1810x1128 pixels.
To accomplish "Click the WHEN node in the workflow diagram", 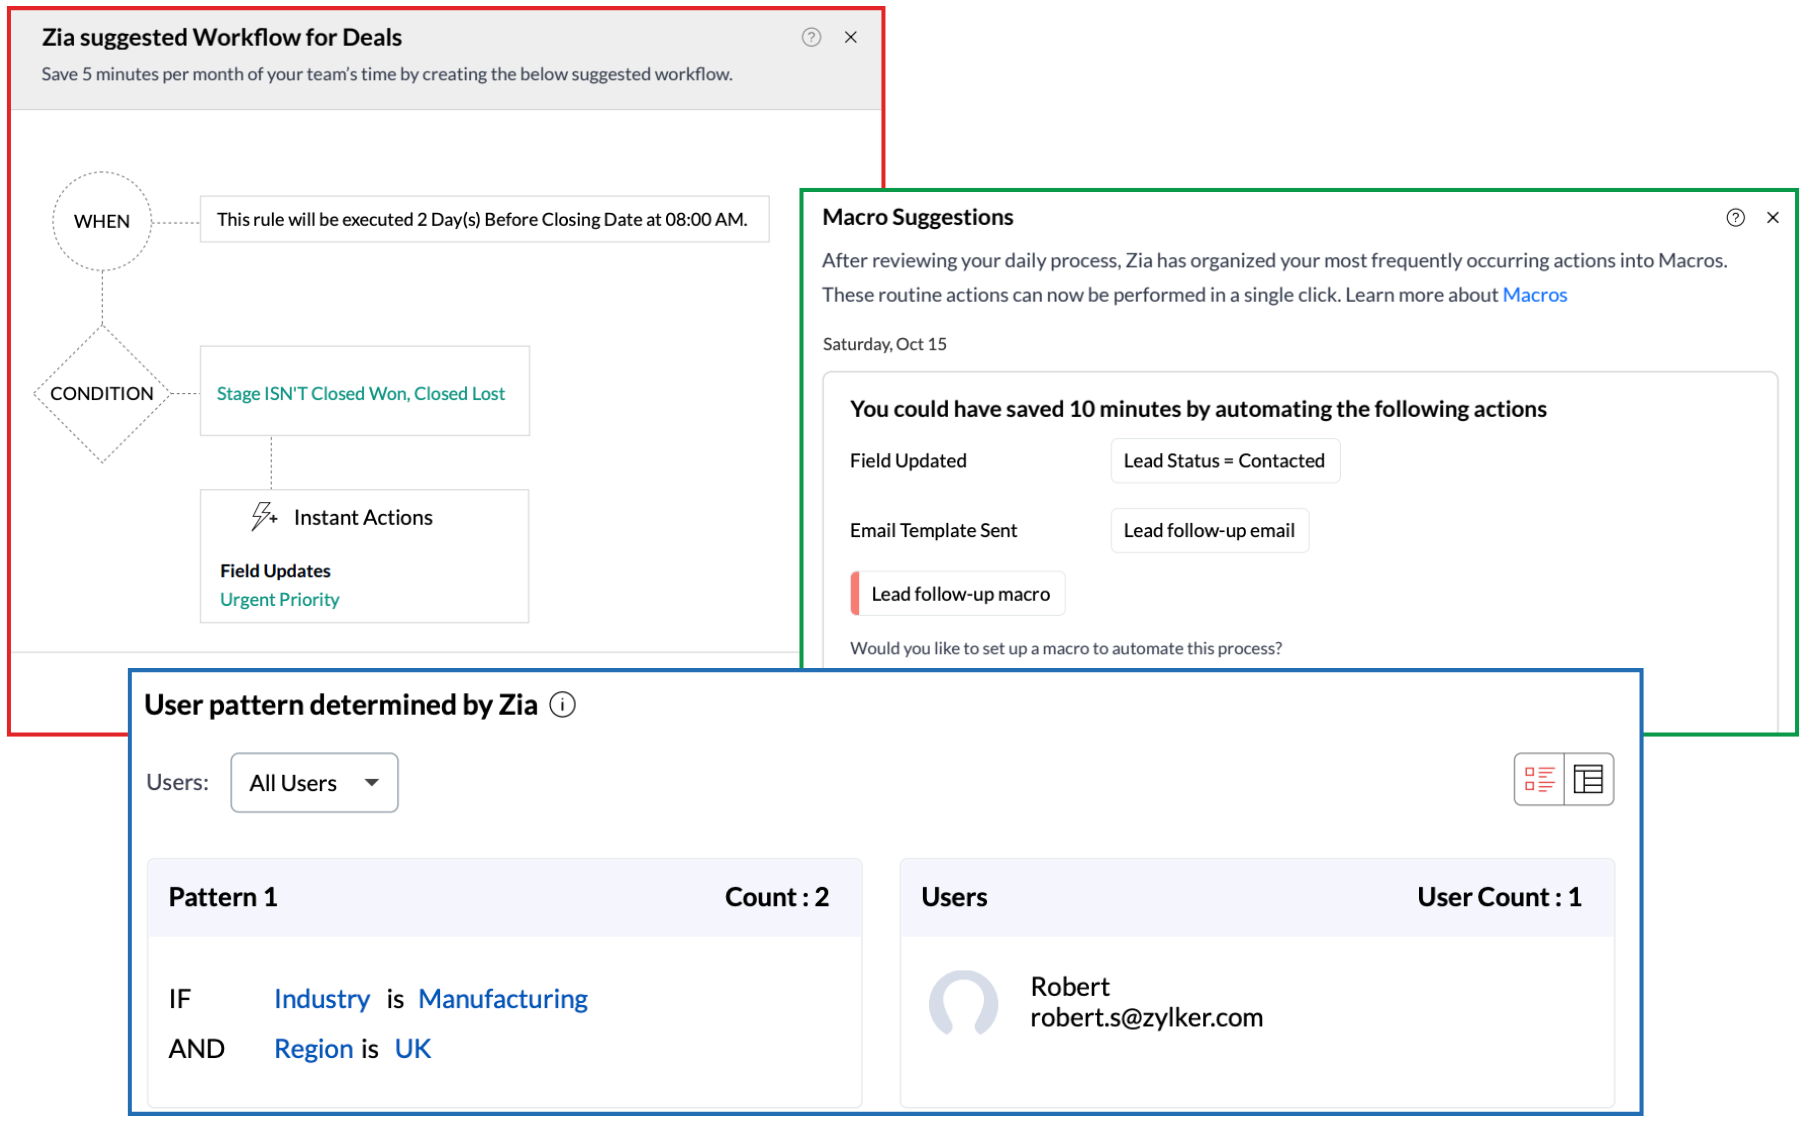I will [x=101, y=221].
